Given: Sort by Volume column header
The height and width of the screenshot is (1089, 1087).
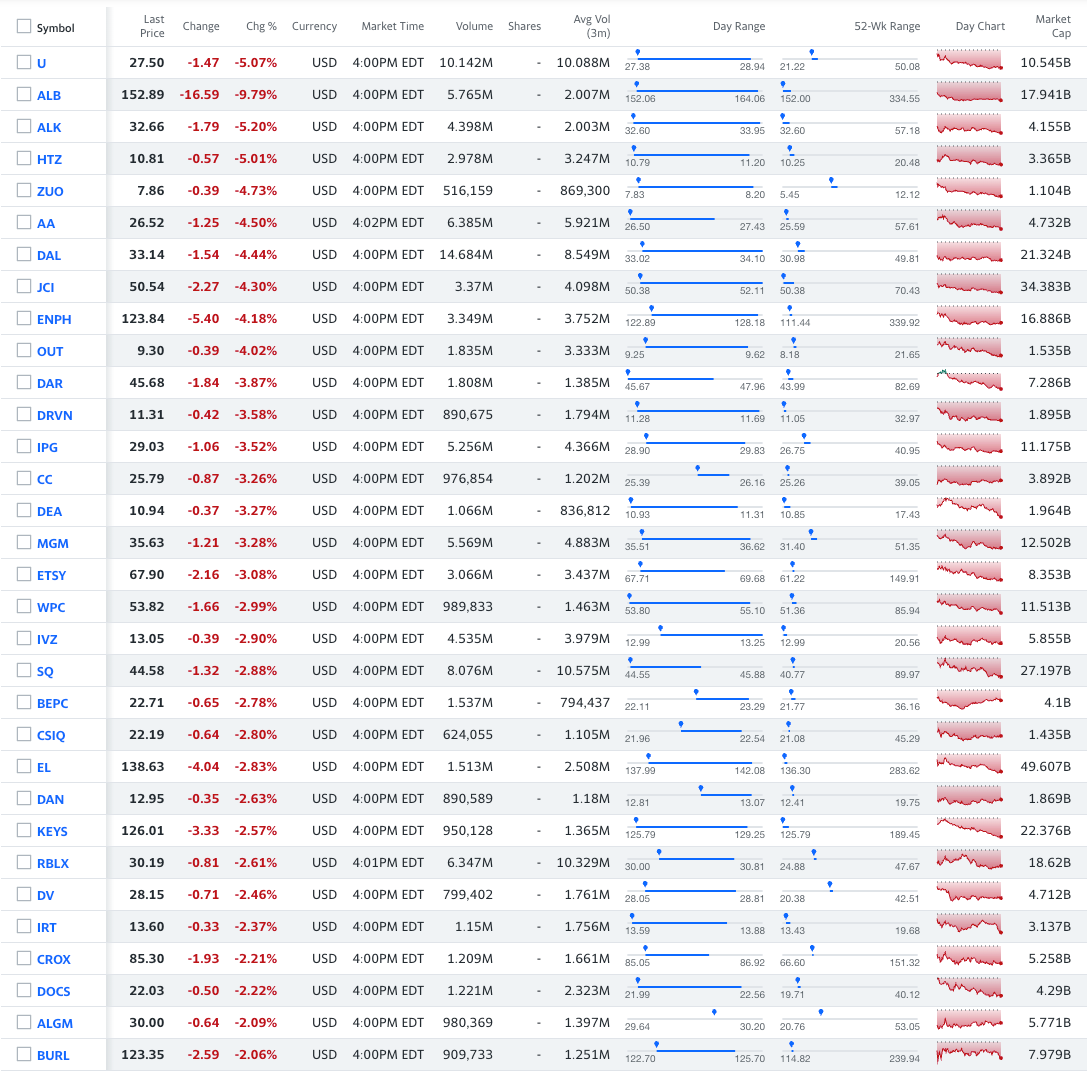Looking at the screenshot, I should tap(474, 26).
